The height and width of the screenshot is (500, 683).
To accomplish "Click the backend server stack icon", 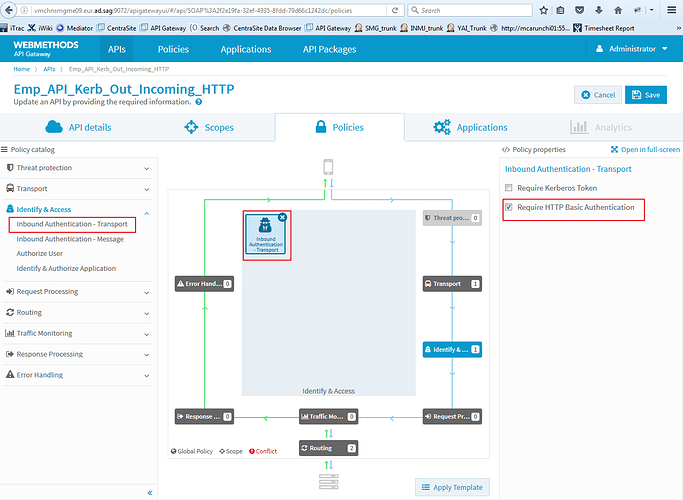I will point(328,481).
